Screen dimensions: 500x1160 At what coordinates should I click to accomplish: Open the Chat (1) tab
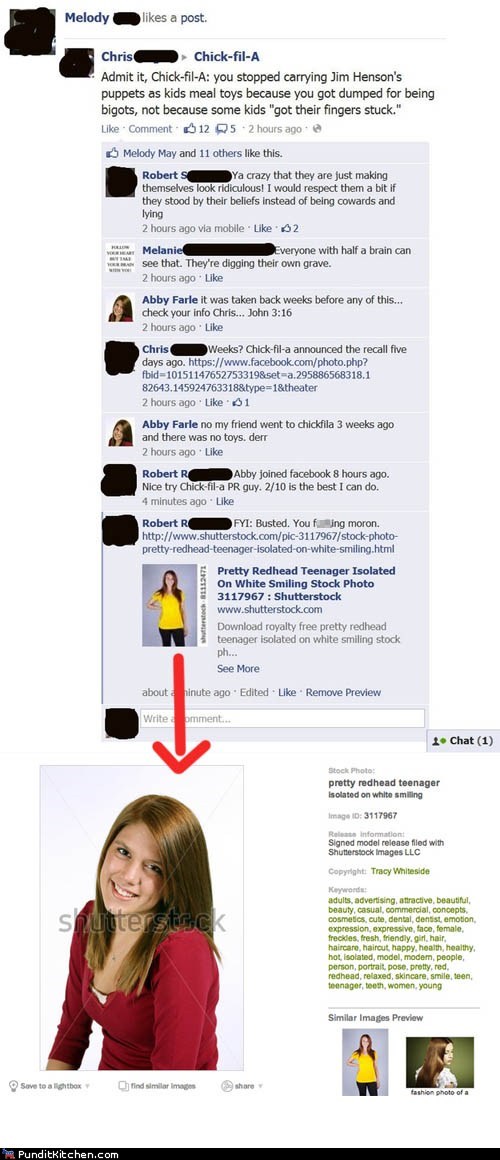click(463, 741)
